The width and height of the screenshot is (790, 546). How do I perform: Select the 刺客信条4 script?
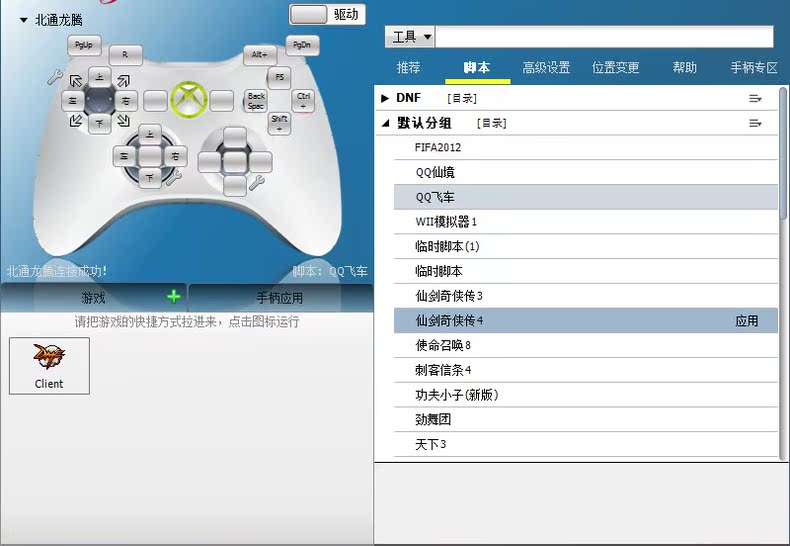pos(586,370)
